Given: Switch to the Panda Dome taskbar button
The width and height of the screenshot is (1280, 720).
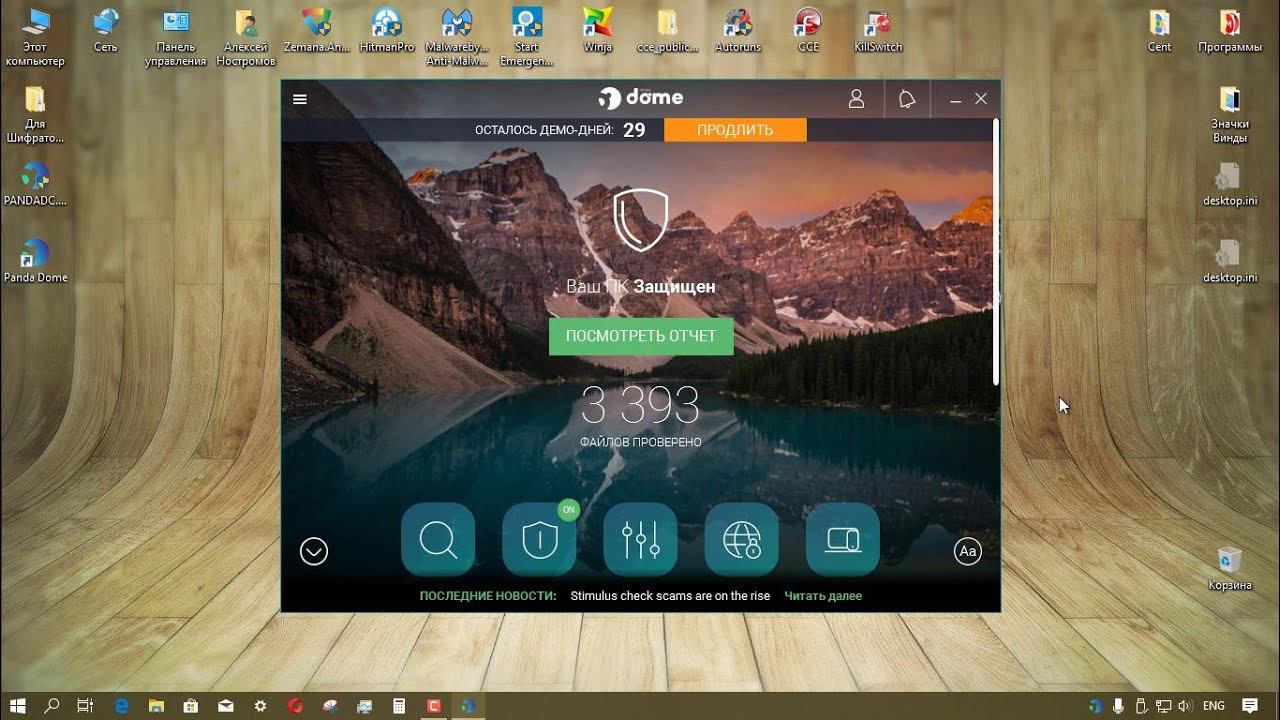Looking at the screenshot, I should pyautogui.click(x=468, y=706).
